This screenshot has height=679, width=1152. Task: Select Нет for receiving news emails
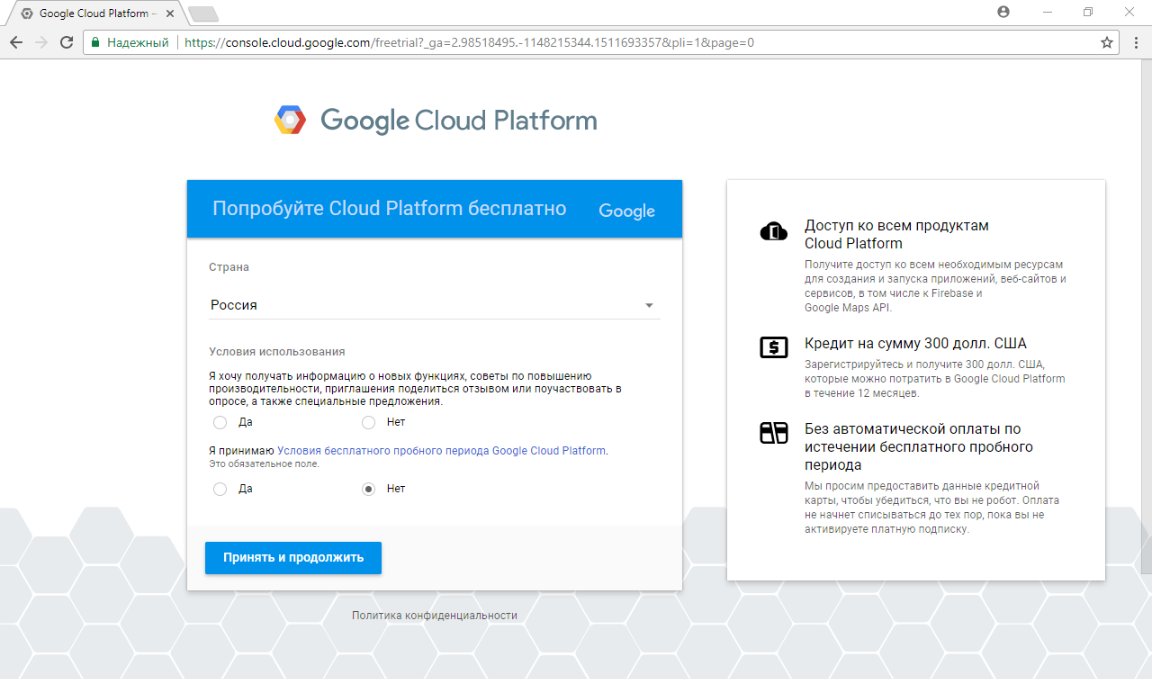pyautogui.click(x=369, y=423)
